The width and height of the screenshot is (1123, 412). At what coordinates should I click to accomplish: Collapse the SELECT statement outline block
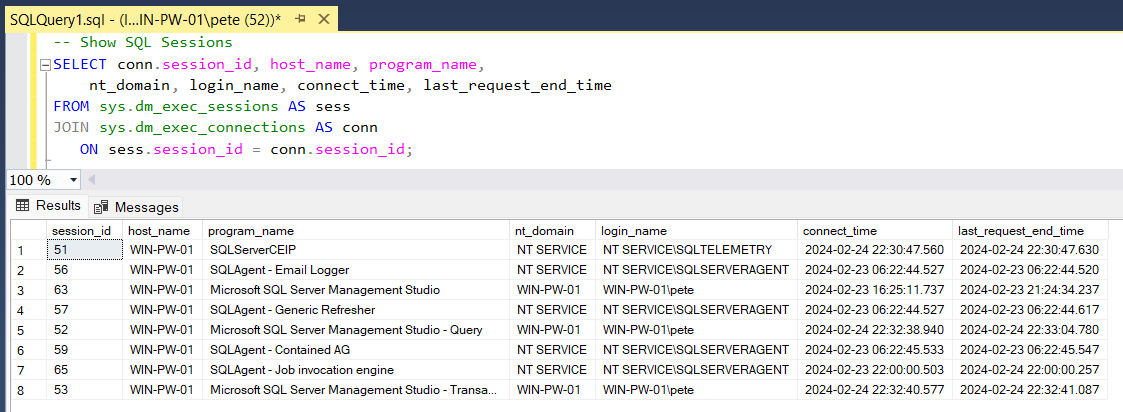click(44, 65)
